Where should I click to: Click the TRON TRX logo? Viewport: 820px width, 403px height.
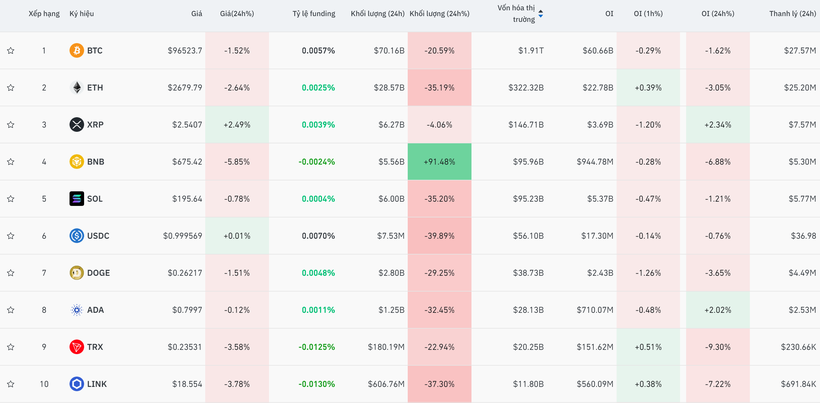pos(76,347)
